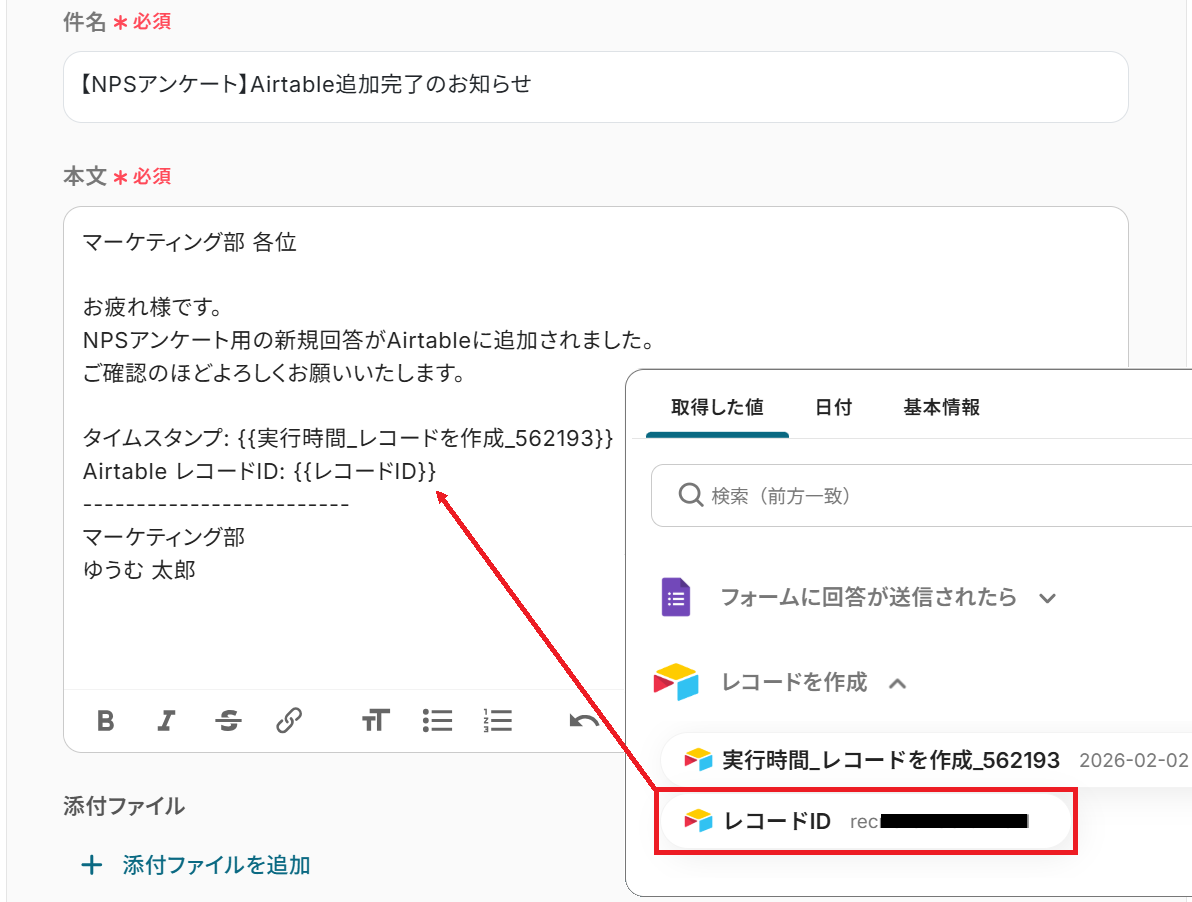Apply strikethrough formatting in editor toolbar
This screenshot has height=902, width=1192.
tap(228, 720)
